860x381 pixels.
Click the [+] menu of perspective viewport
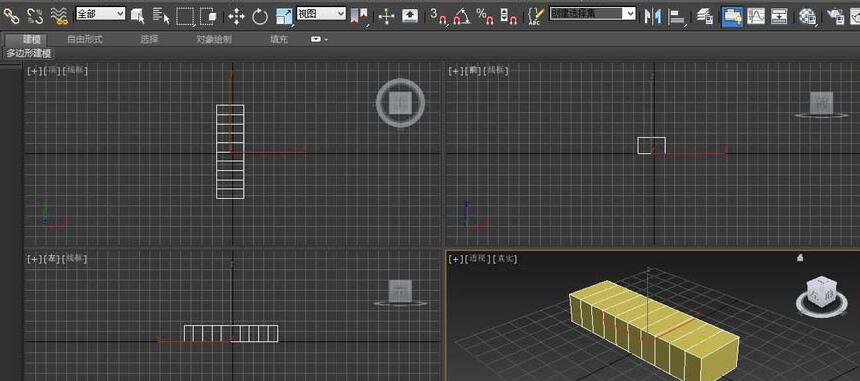coord(456,259)
